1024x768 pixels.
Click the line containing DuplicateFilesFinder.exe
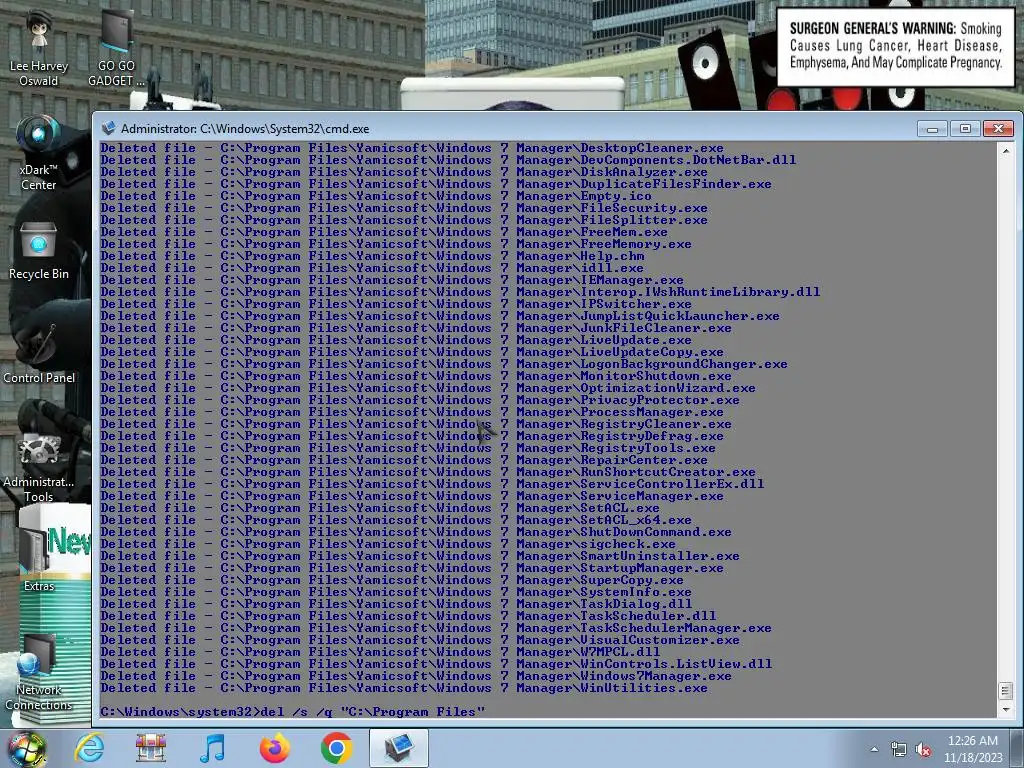click(436, 184)
